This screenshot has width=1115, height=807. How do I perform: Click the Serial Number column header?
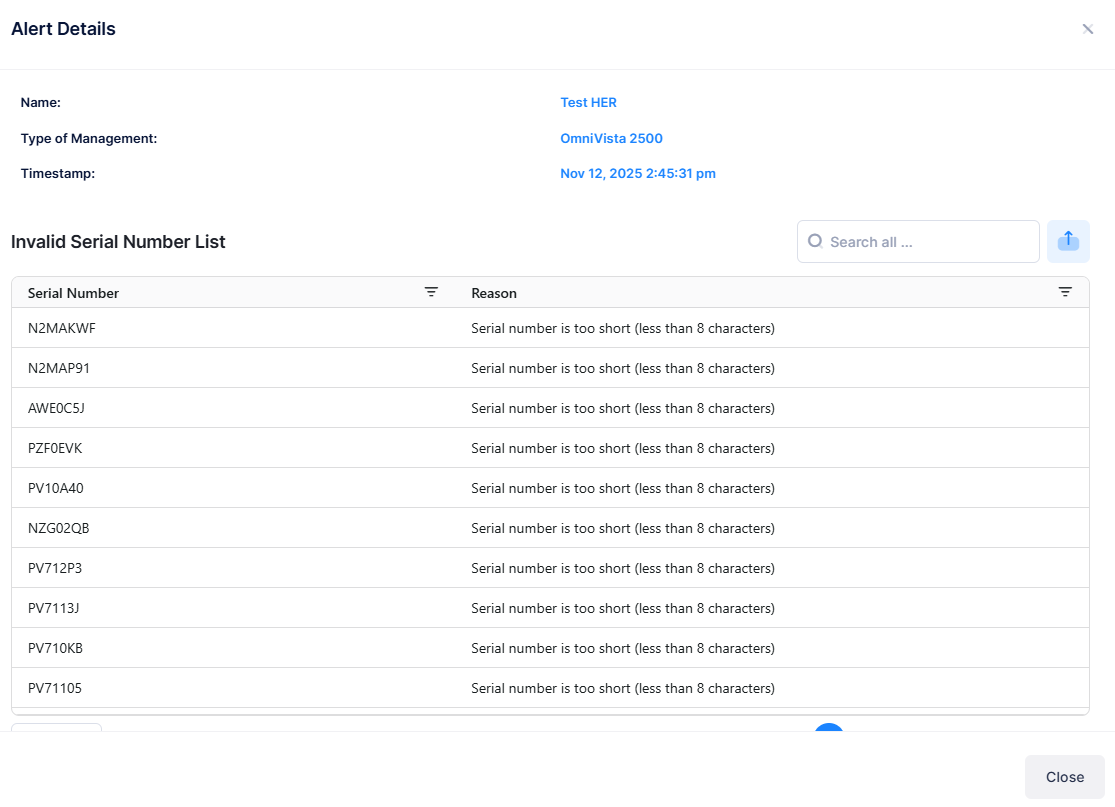pyautogui.click(x=73, y=293)
